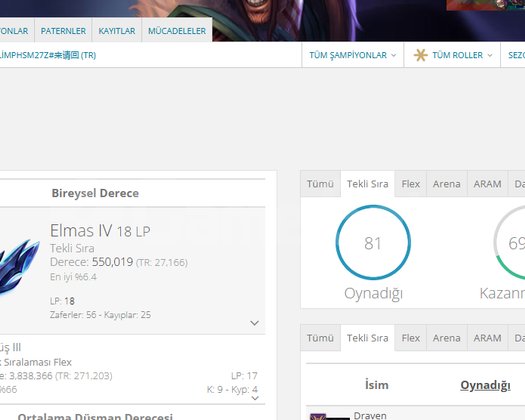Viewport: 525px width, 420px height.
Task: Click the İsim column header
Action: (377, 385)
